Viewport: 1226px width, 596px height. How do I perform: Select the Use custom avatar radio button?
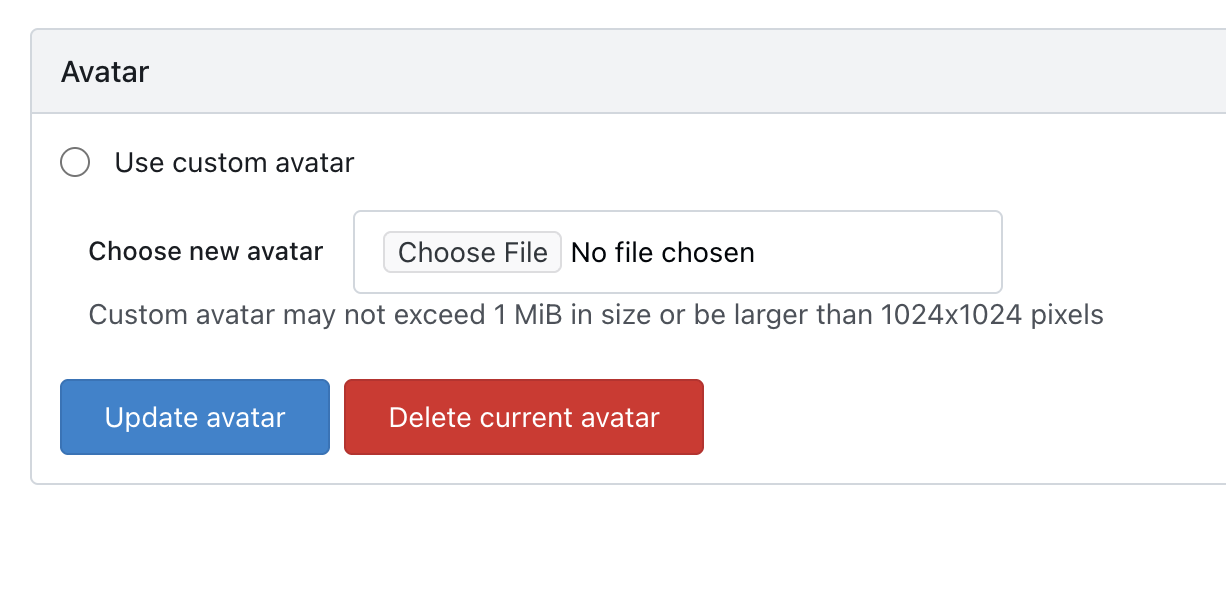click(x=75, y=162)
